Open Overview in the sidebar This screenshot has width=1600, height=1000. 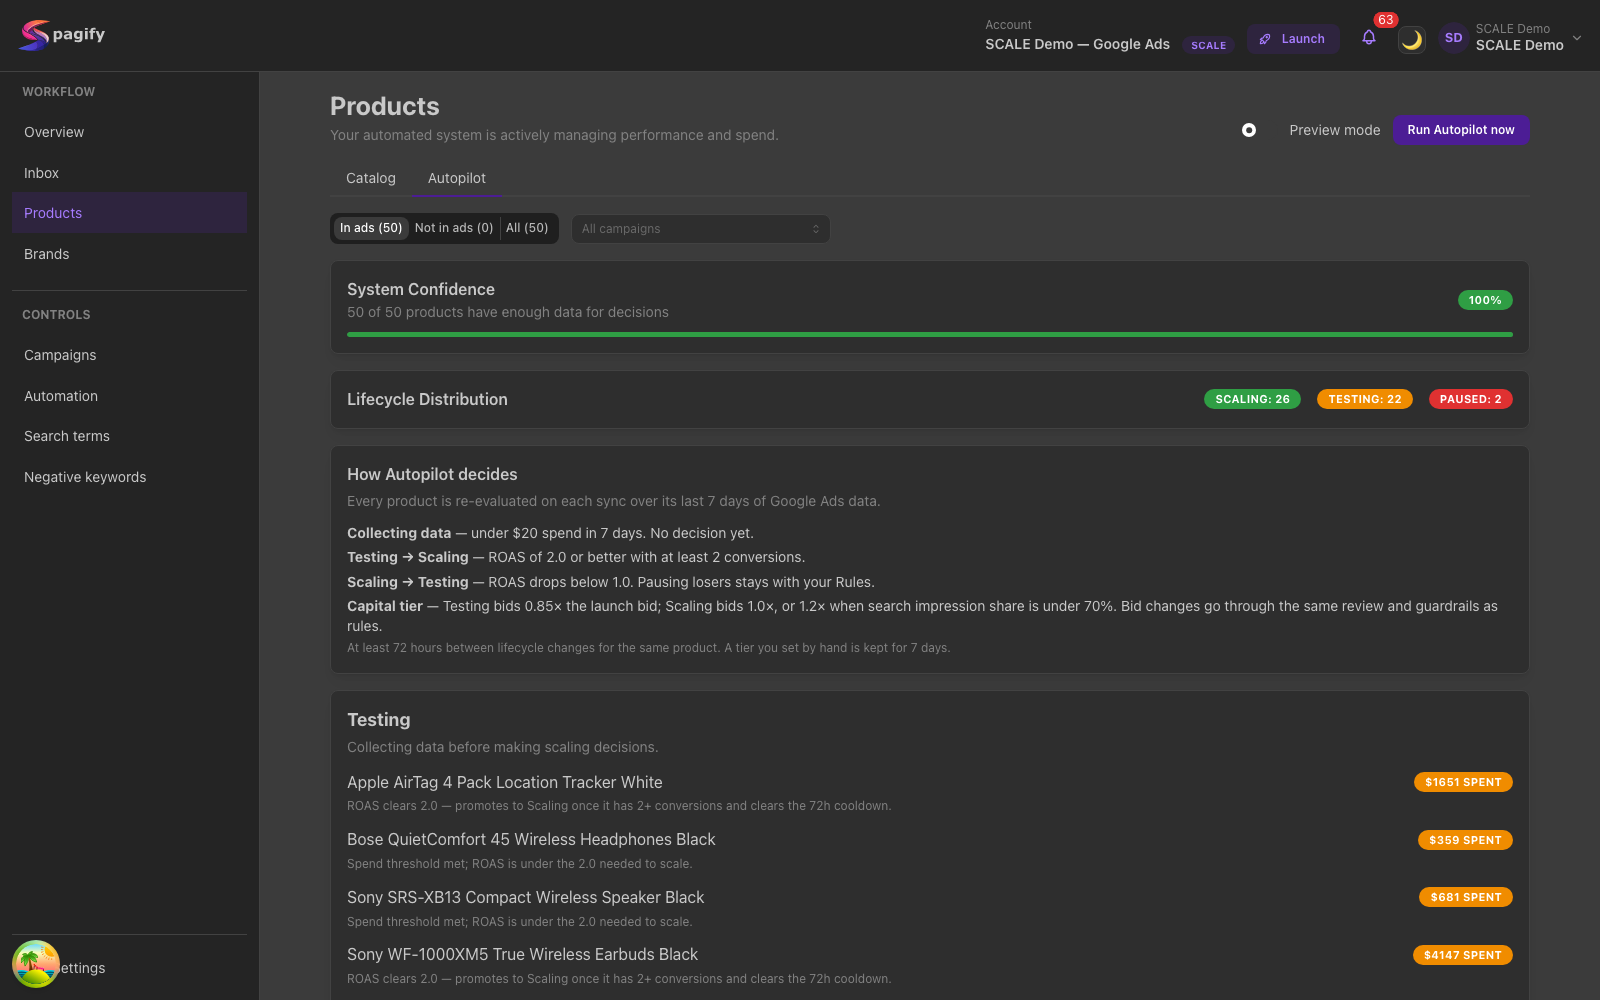pos(129,132)
